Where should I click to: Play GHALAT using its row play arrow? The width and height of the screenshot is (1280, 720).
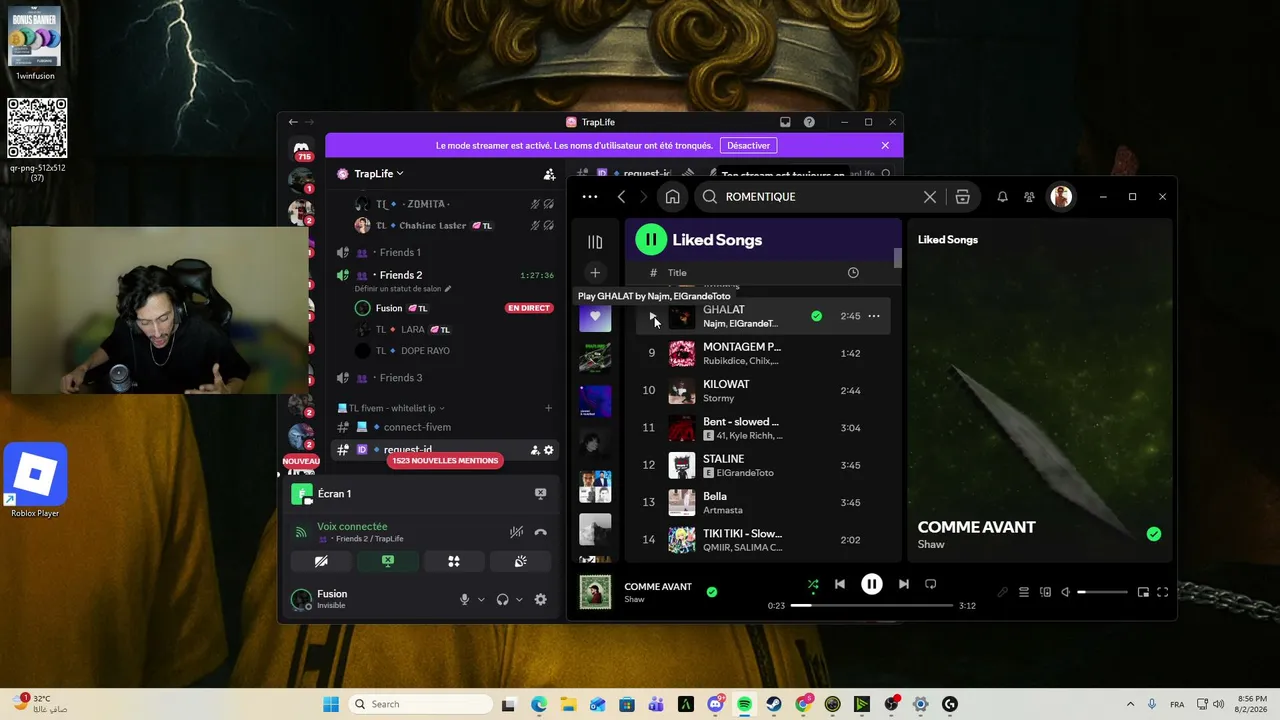pyautogui.click(x=652, y=317)
